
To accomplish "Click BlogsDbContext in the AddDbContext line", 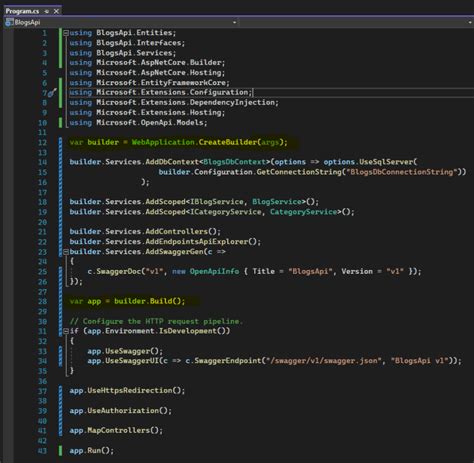I will [234, 162].
